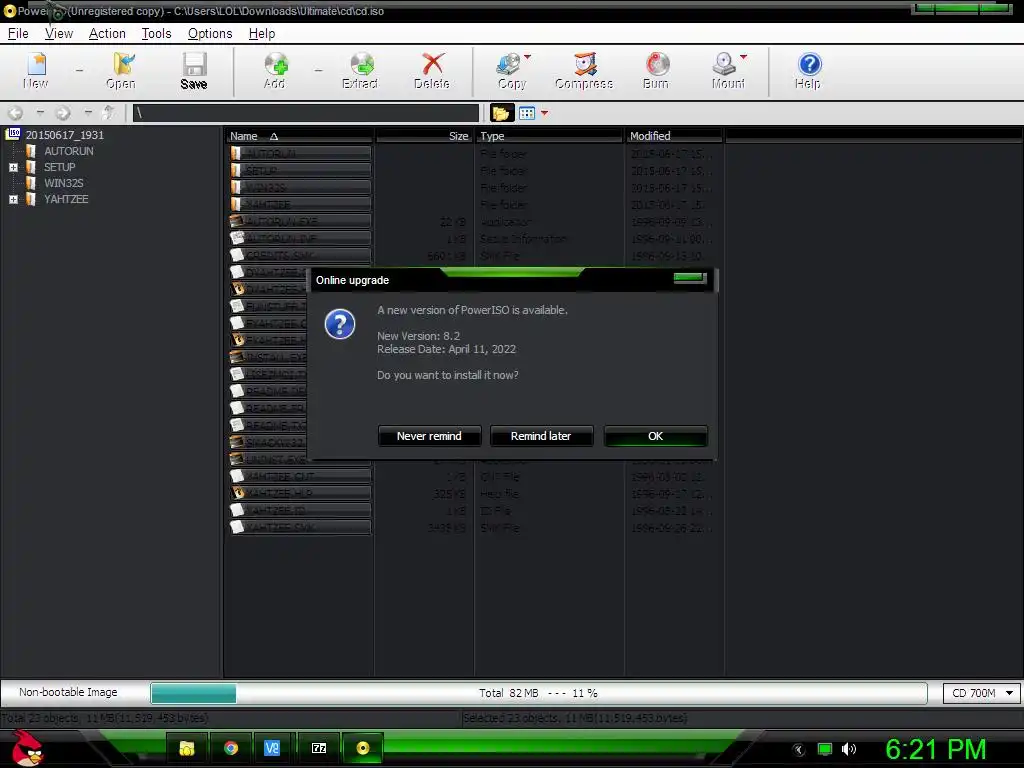Open the View menu

(x=59, y=33)
